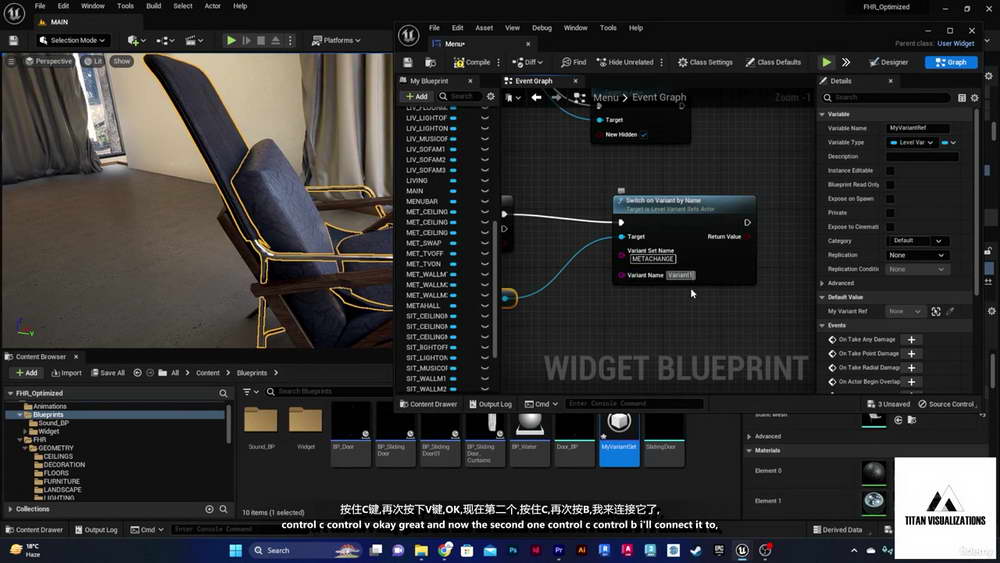Select the MET_SWAP variable
The width and height of the screenshot is (1000, 563).
tap(423, 243)
